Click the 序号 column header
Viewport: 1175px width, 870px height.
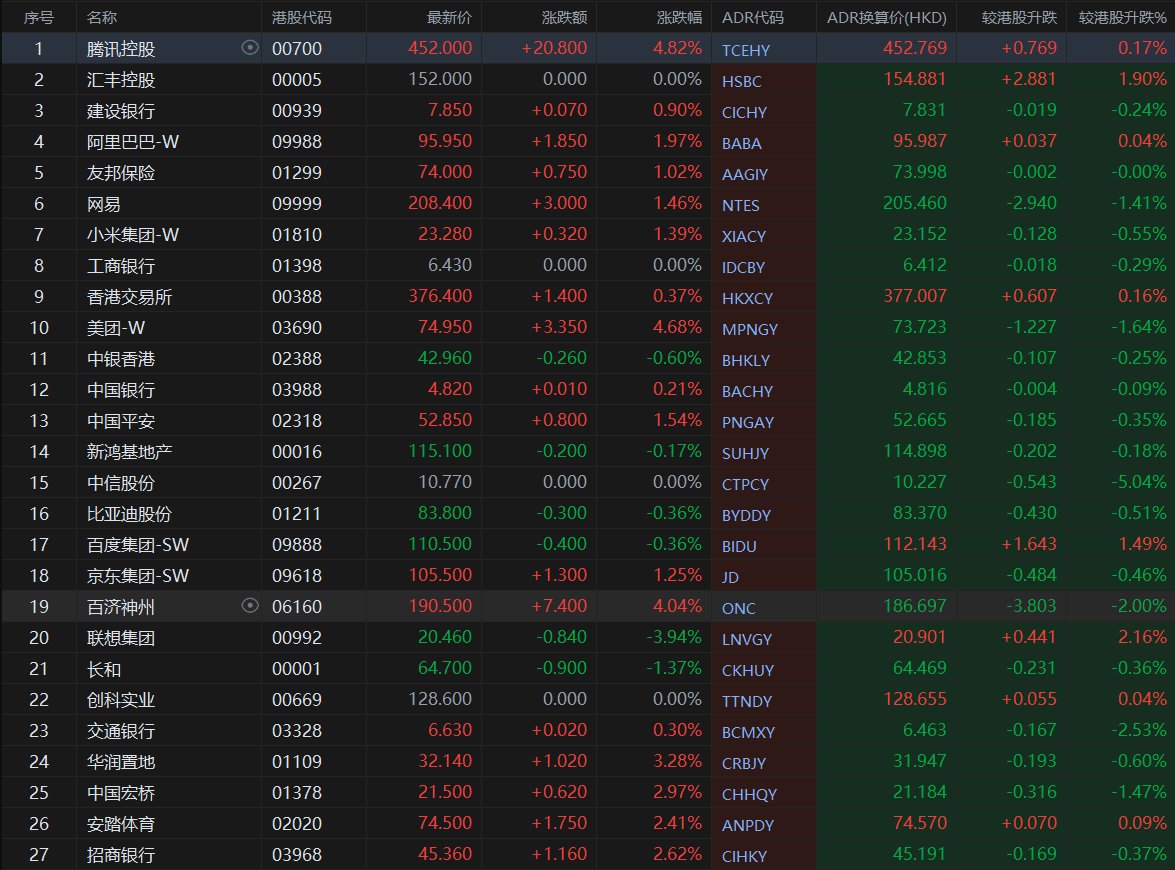tap(39, 17)
